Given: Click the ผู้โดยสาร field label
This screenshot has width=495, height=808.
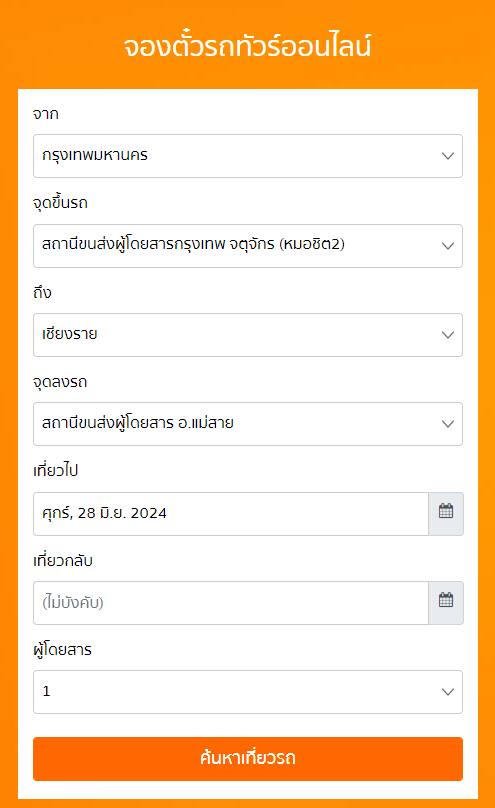Looking at the screenshot, I should (x=62, y=650).
